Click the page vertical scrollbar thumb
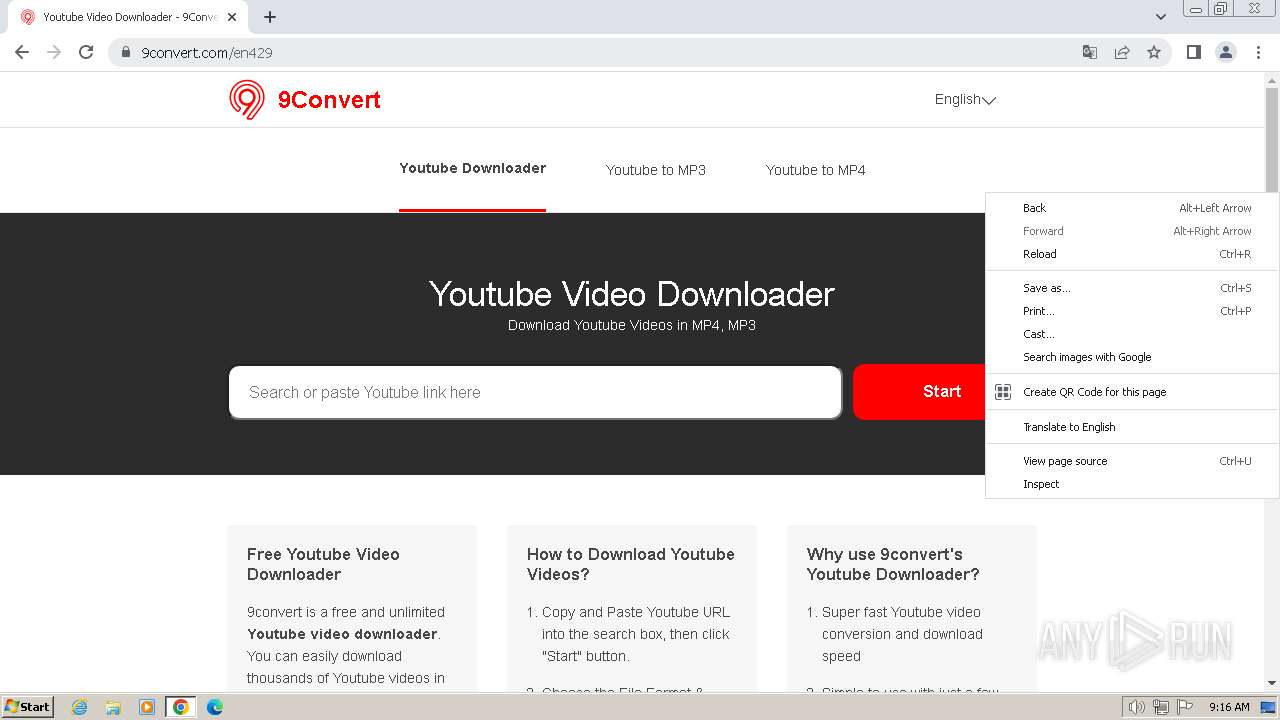 [x=1272, y=140]
